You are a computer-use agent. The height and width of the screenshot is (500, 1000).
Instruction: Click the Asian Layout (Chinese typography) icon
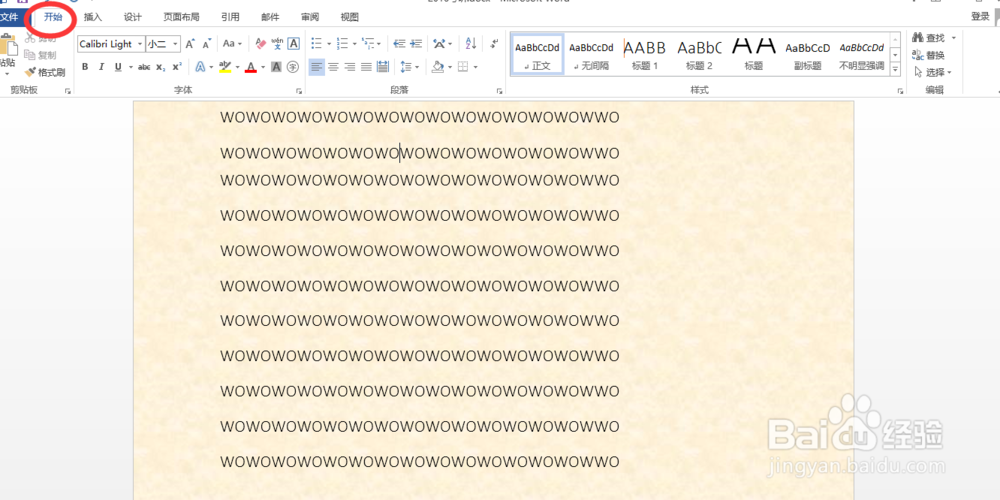pos(439,43)
